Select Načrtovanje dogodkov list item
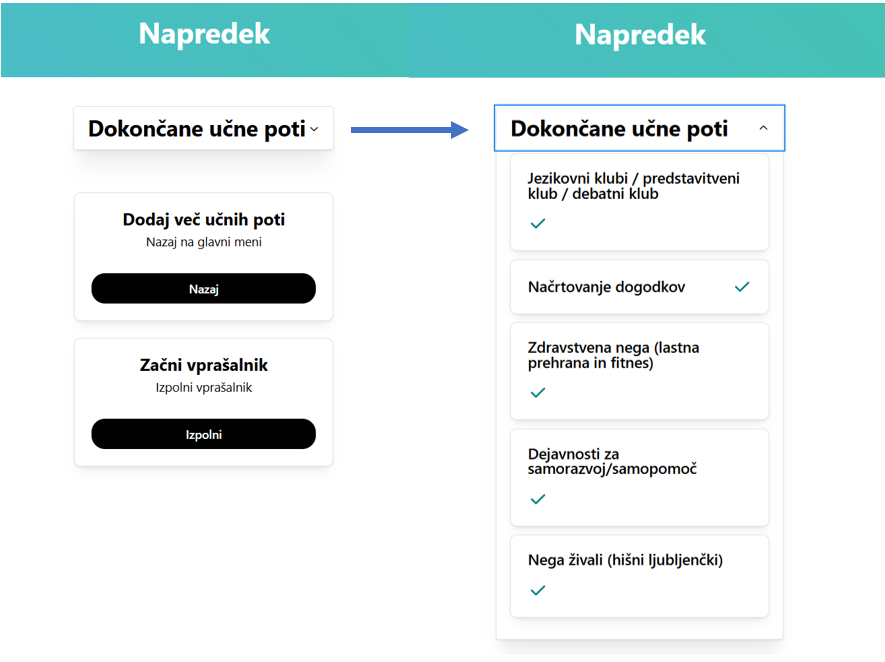The height and width of the screenshot is (662, 885). tap(639, 287)
